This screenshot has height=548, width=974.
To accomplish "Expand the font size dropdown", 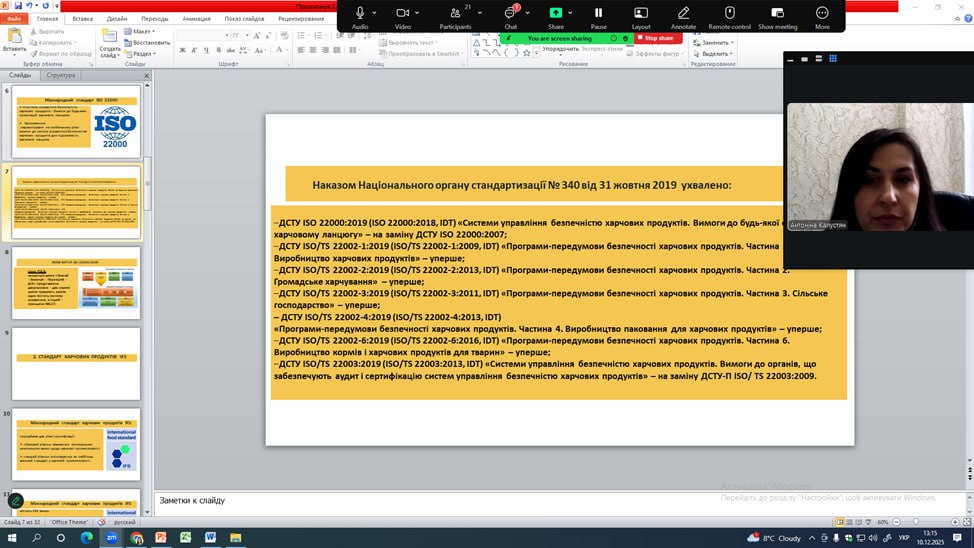I will pos(248,34).
